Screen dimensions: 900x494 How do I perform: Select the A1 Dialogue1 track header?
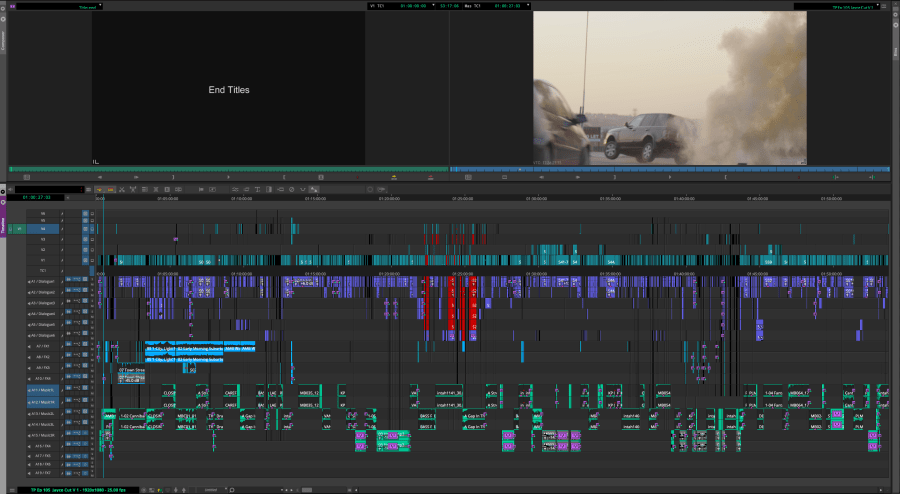tap(43, 283)
